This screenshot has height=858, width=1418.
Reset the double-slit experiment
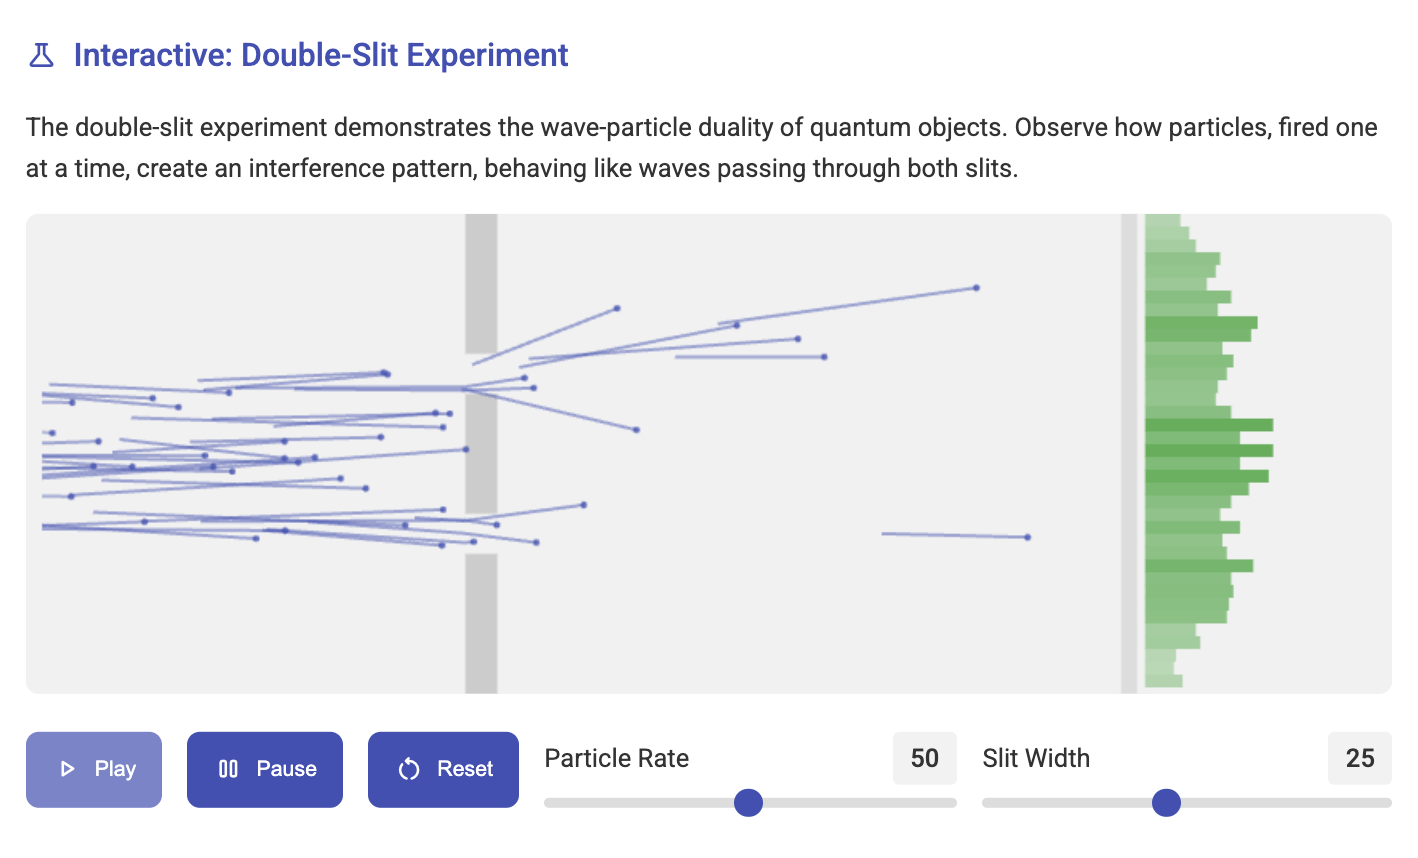click(x=443, y=769)
